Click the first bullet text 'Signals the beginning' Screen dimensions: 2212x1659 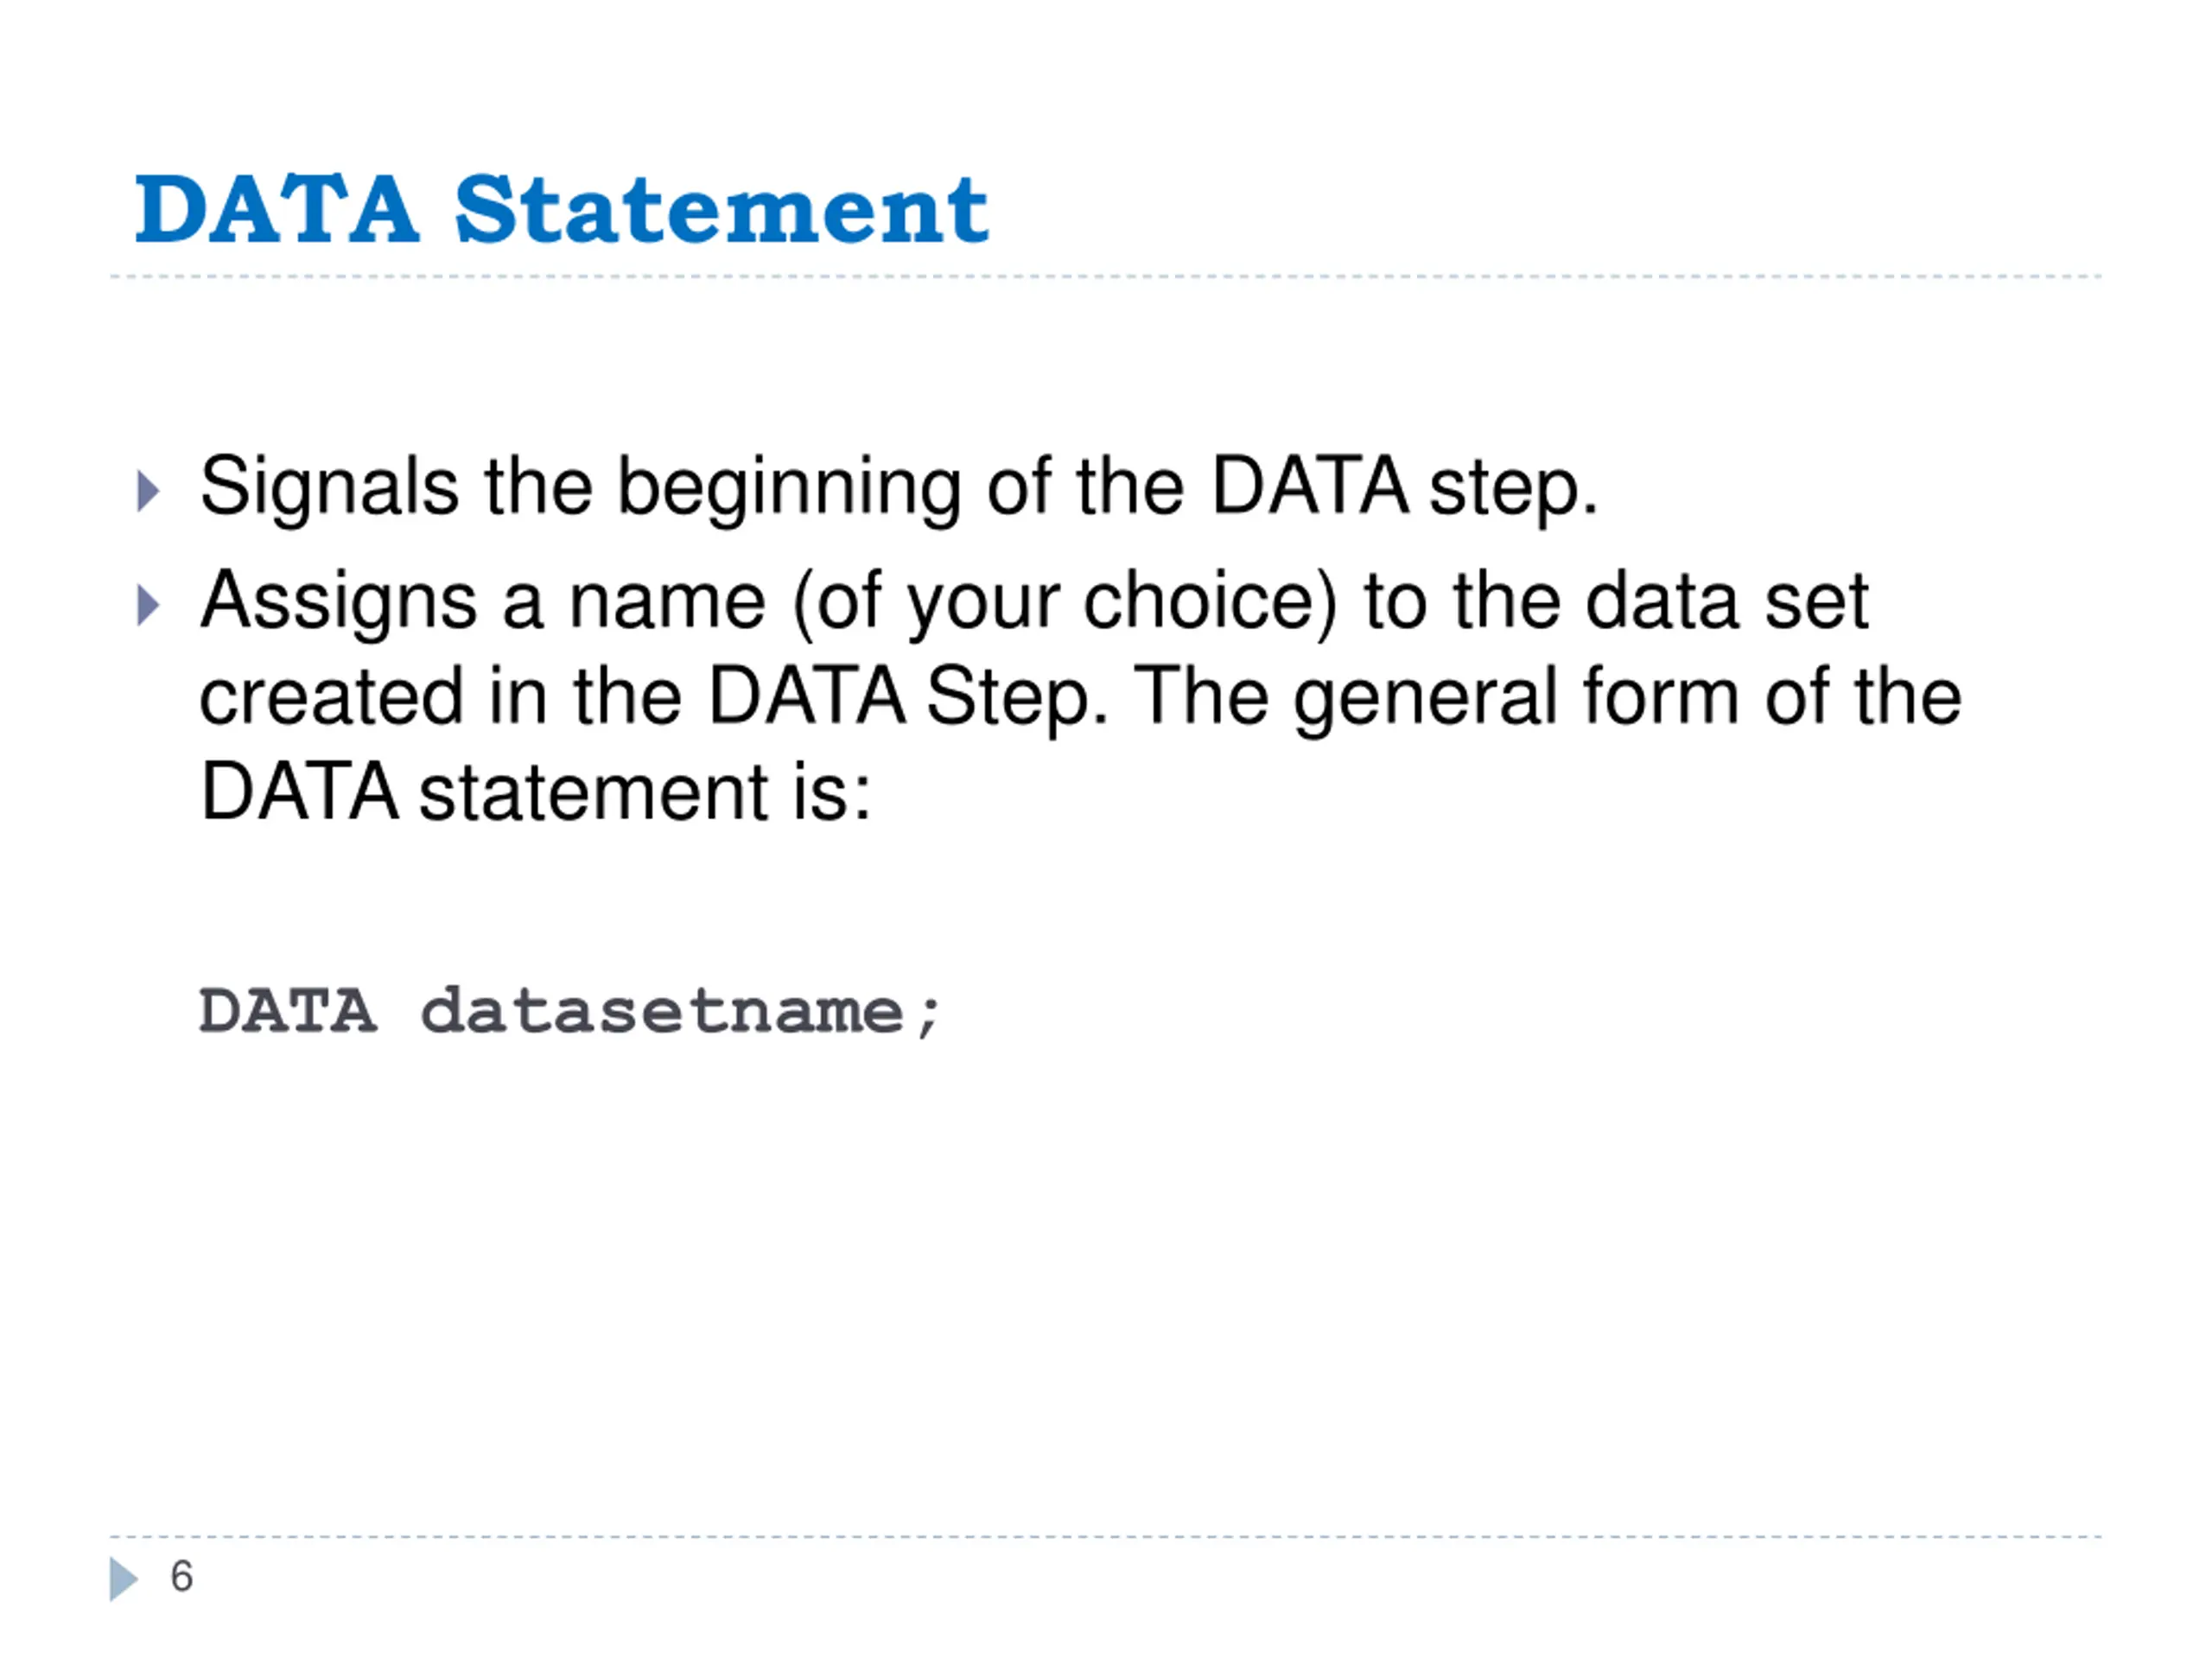[581, 488]
